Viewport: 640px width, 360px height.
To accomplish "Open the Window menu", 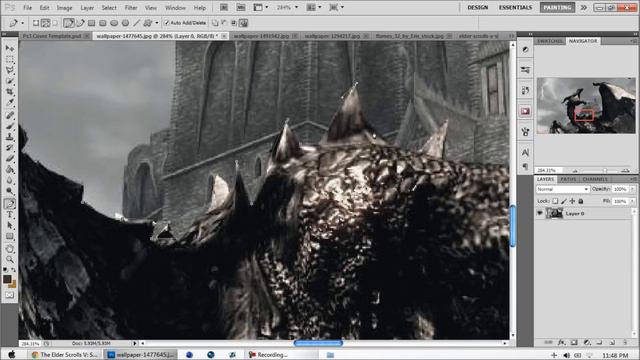I will pyautogui.click(x=175, y=8).
